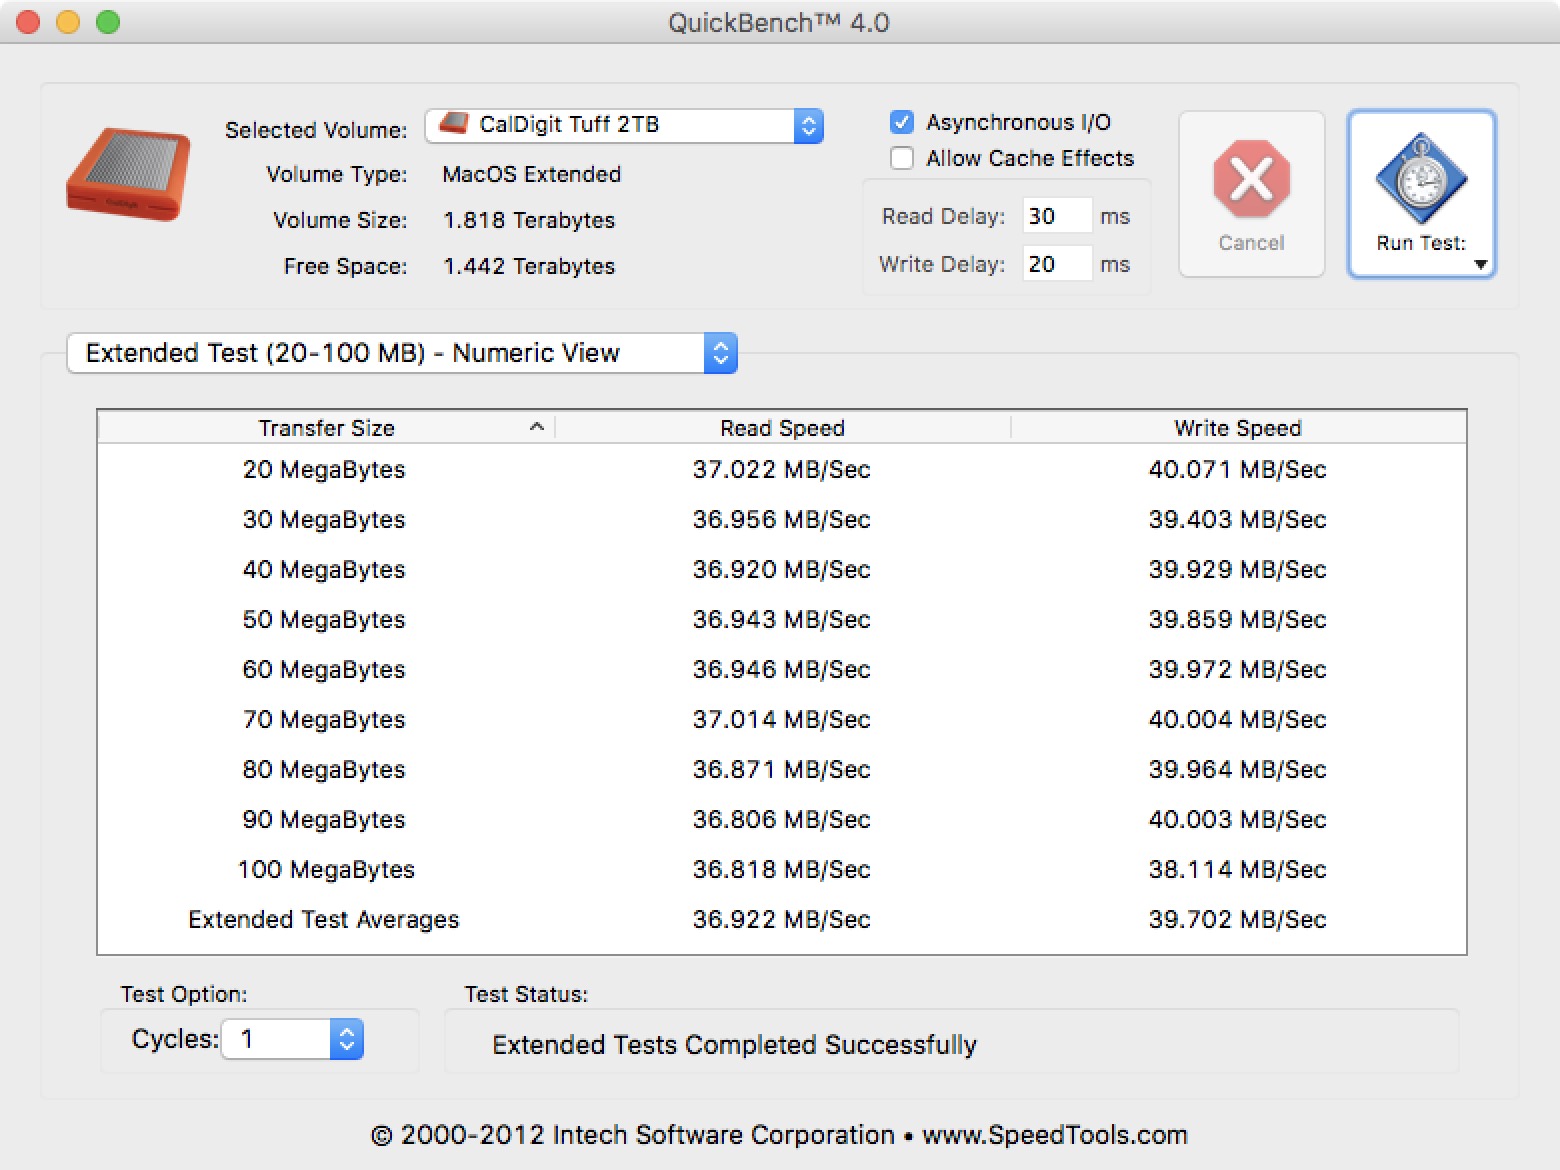Open the Run Test options arrow
Viewport: 1560px width, 1170px height.
(1481, 265)
